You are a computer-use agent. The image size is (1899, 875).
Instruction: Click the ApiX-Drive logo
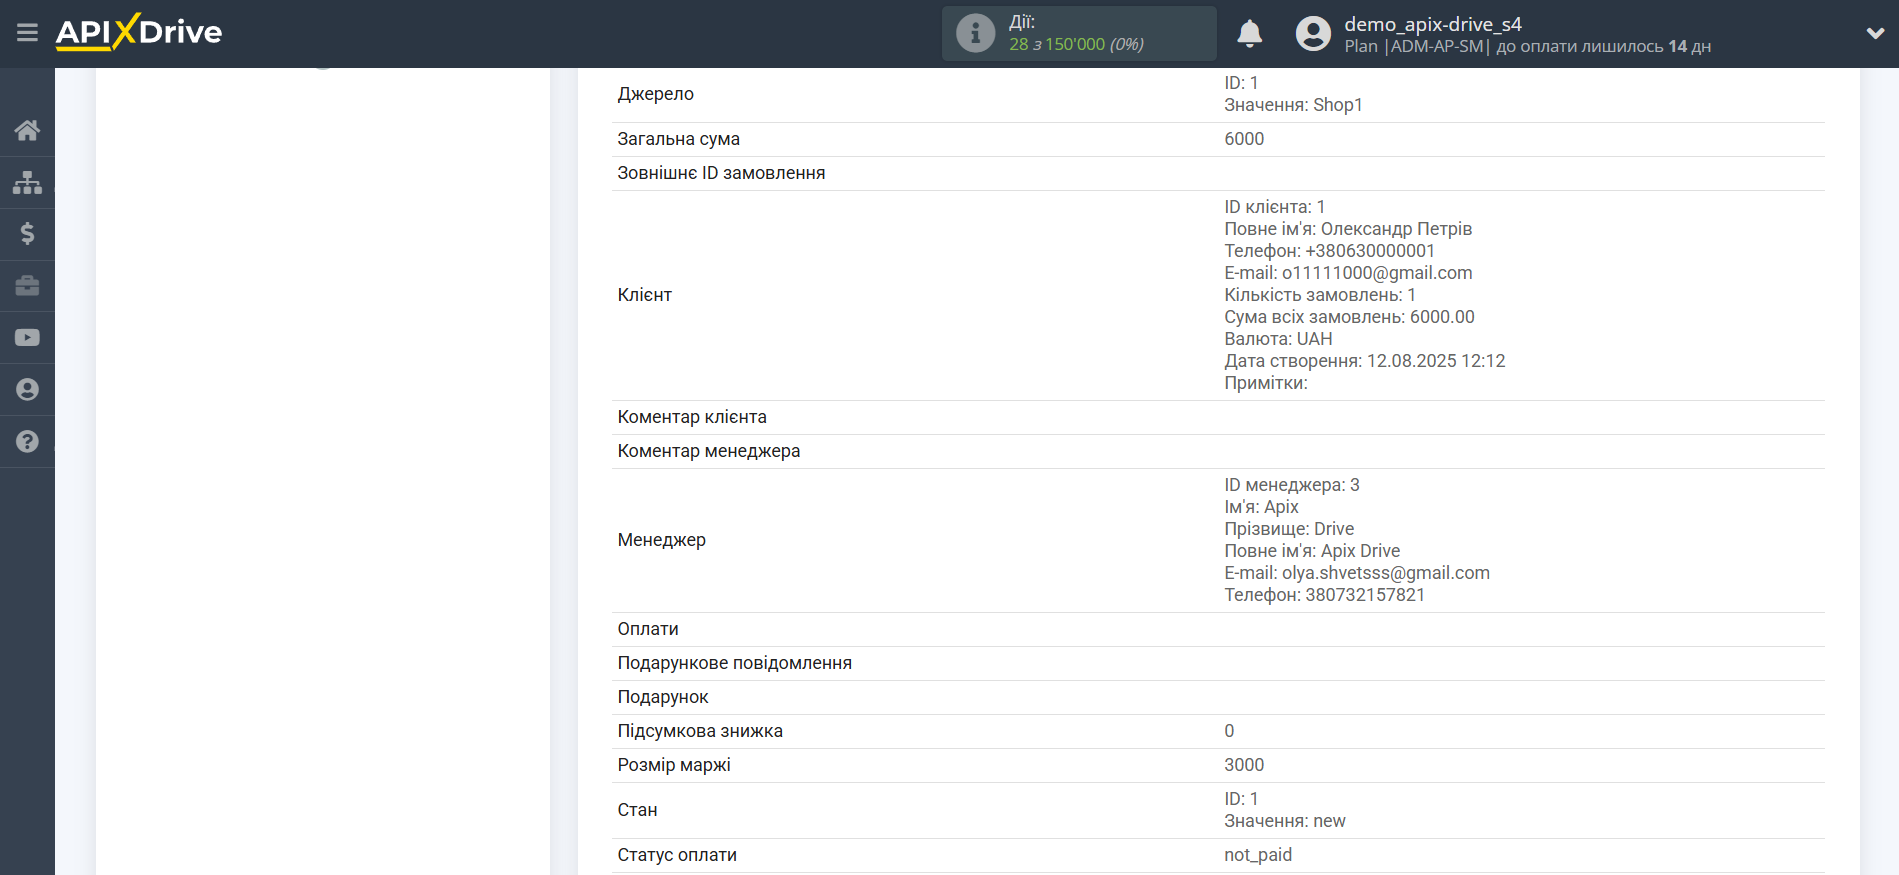point(139,32)
